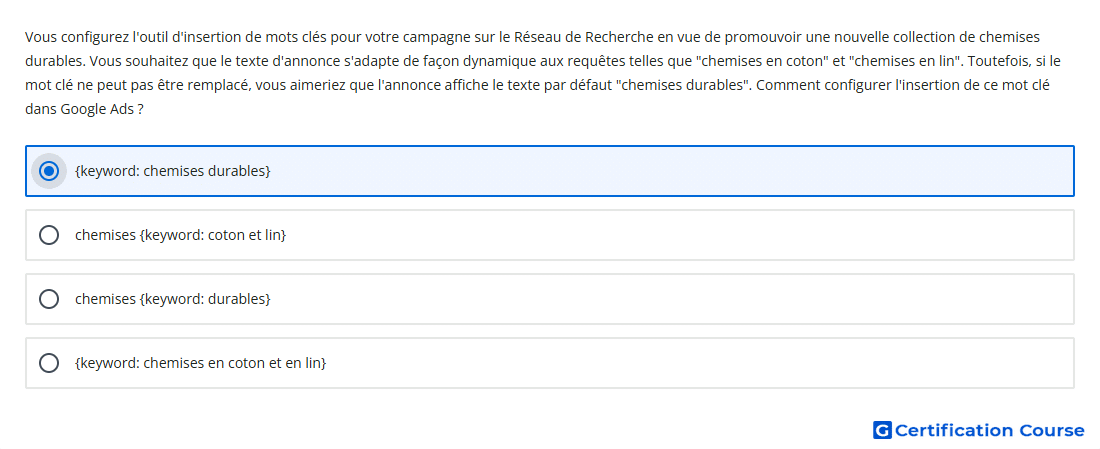Click answer label "chemises {keyword: coton et lin}"
Image resolution: width=1100 pixels, height=449 pixels.
(x=181, y=235)
